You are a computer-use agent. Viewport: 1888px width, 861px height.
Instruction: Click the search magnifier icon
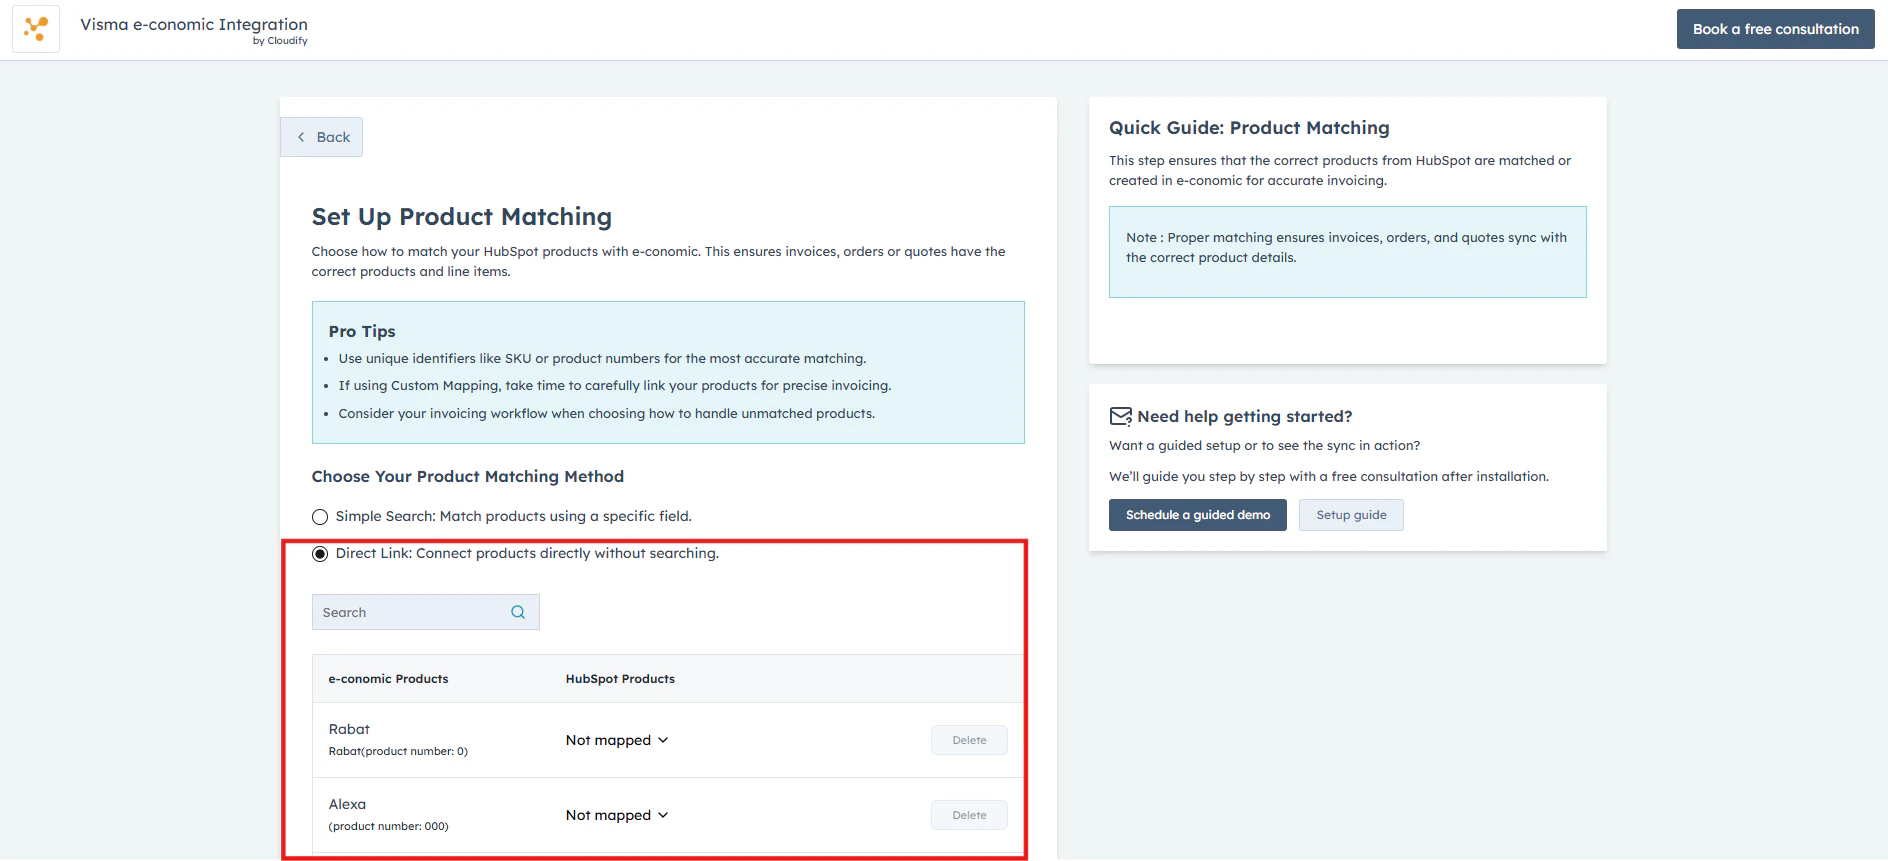point(518,612)
